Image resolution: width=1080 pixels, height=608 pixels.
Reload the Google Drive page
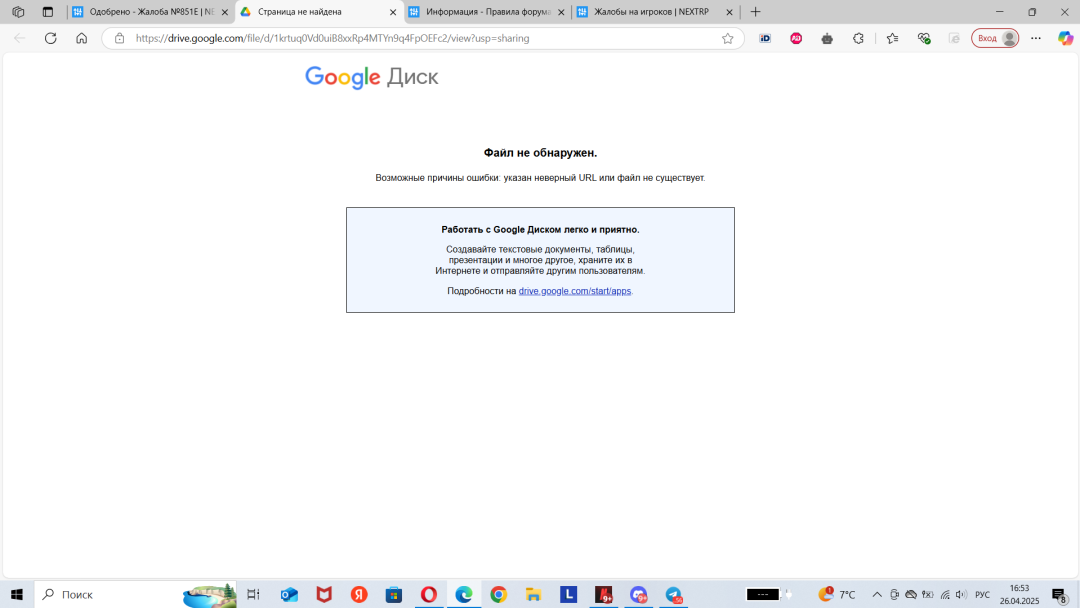(50, 39)
